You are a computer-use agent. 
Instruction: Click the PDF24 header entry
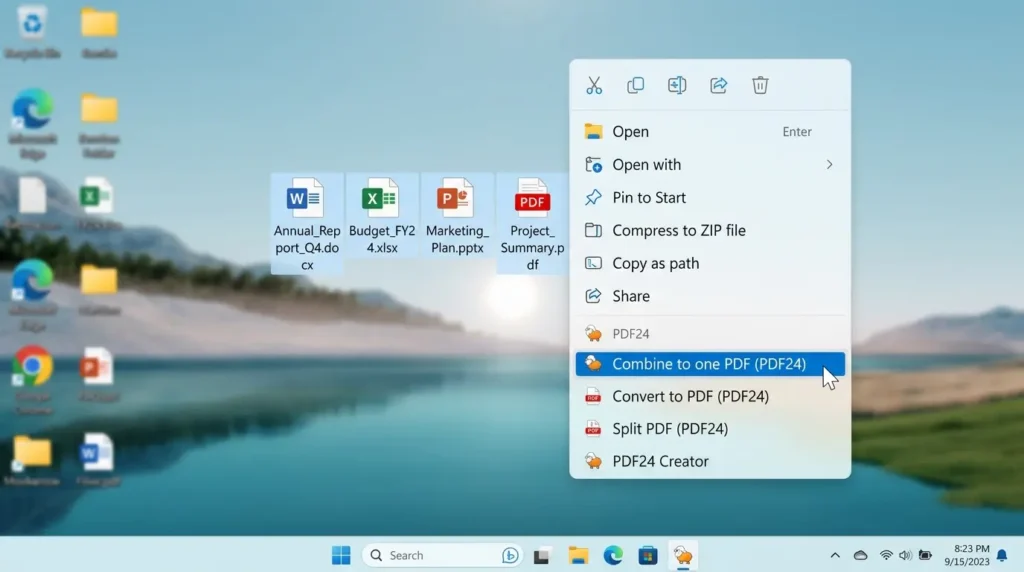tap(710, 334)
